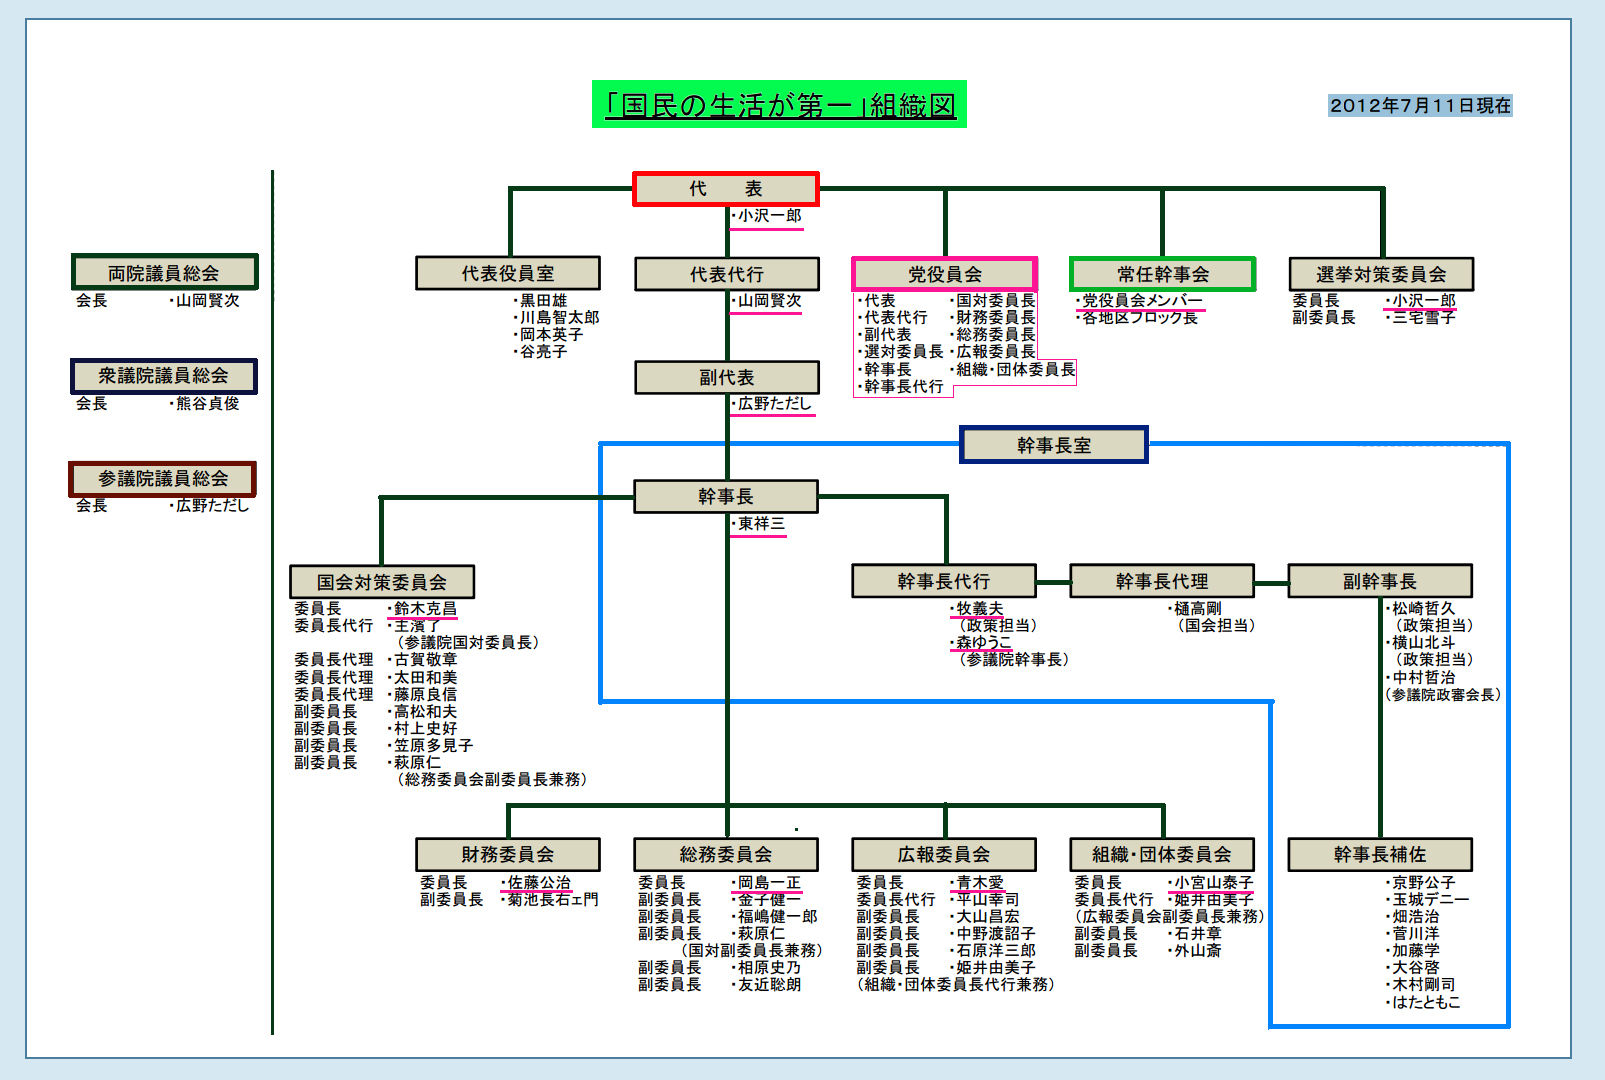Select the 副幹事長 box

[1380, 581]
